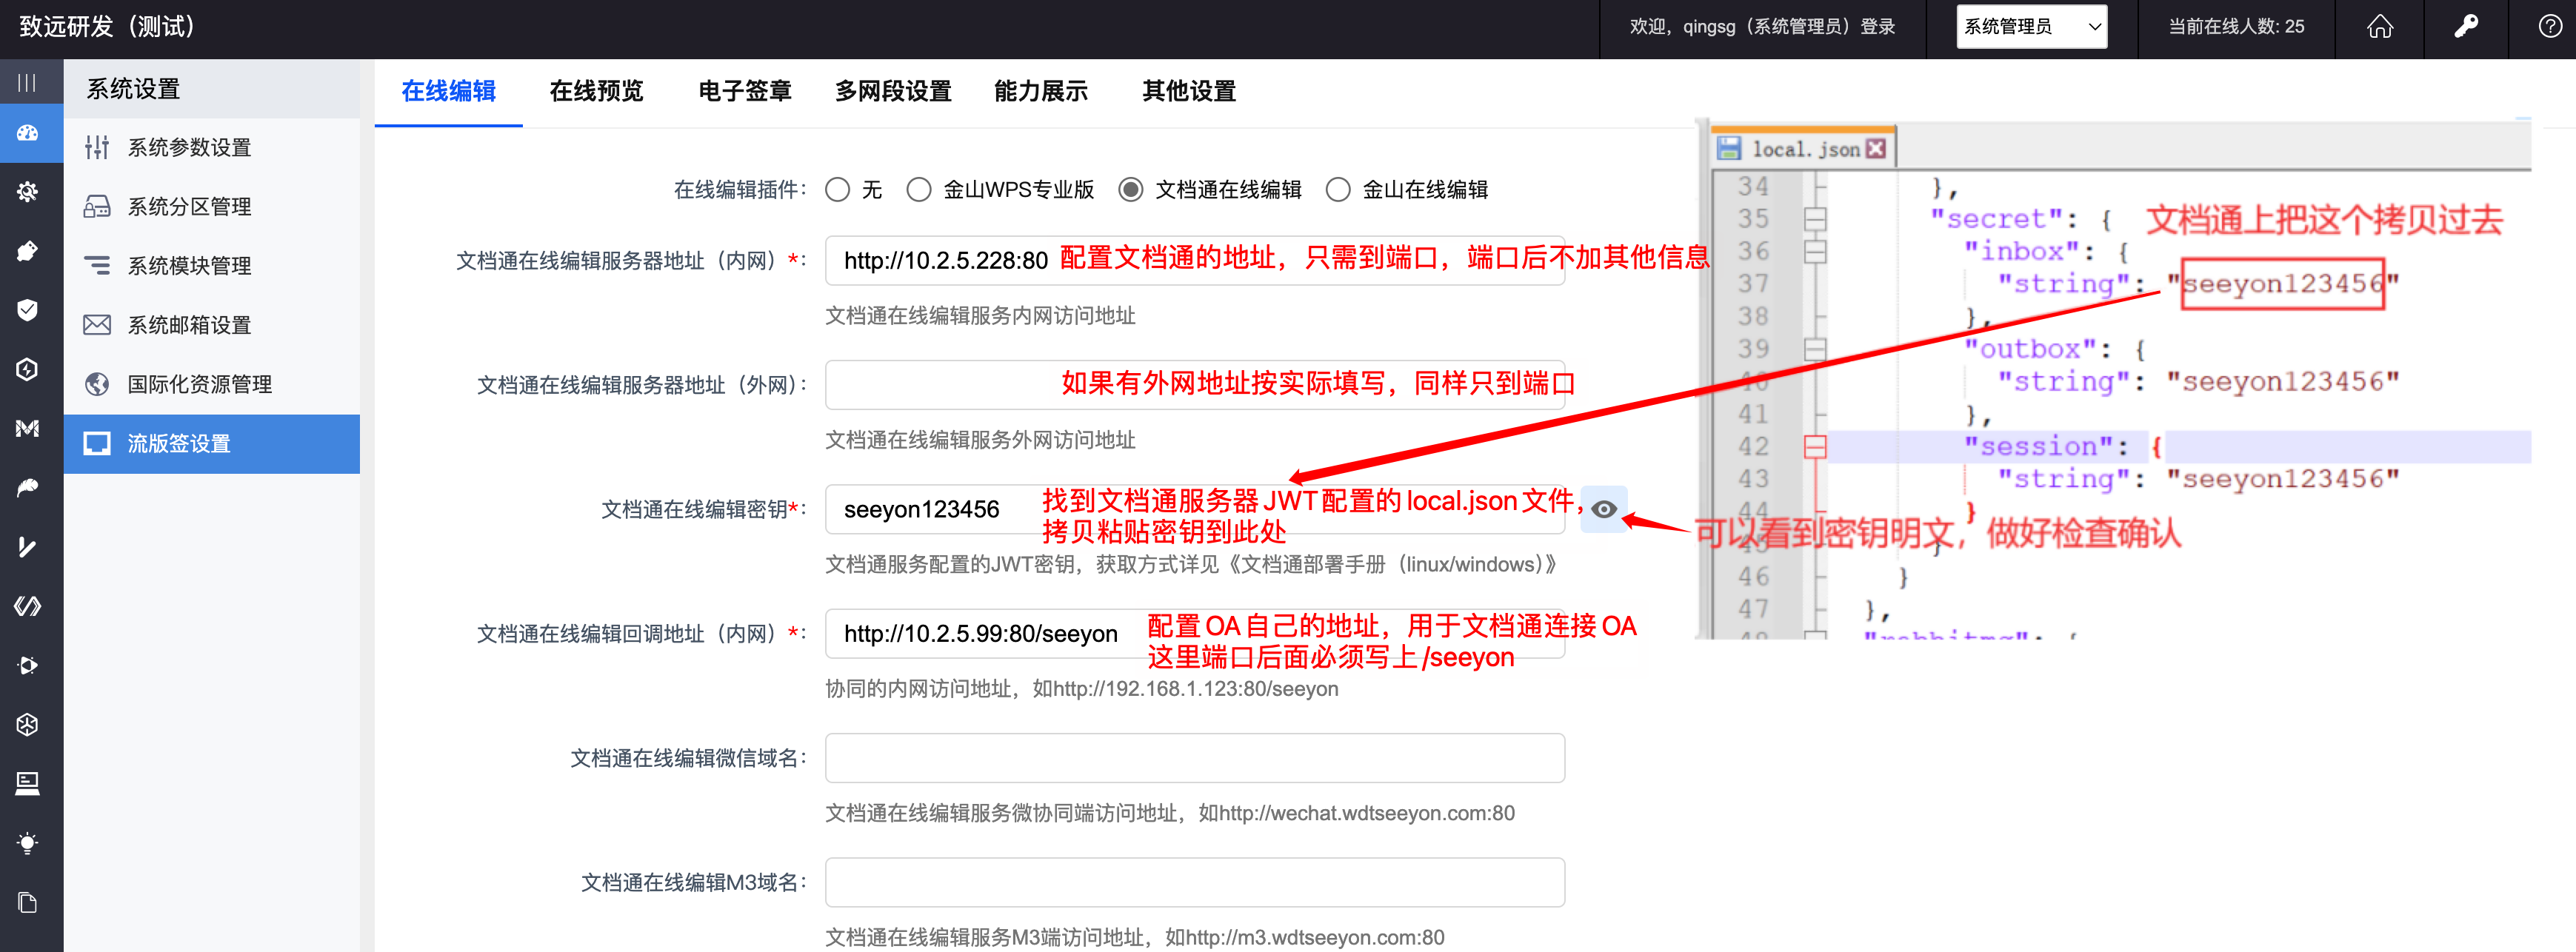Click the 文档通在线编辑微信域名 input field
Image resolution: width=2576 pixels, height=952 pixels.
point(1194,758)
